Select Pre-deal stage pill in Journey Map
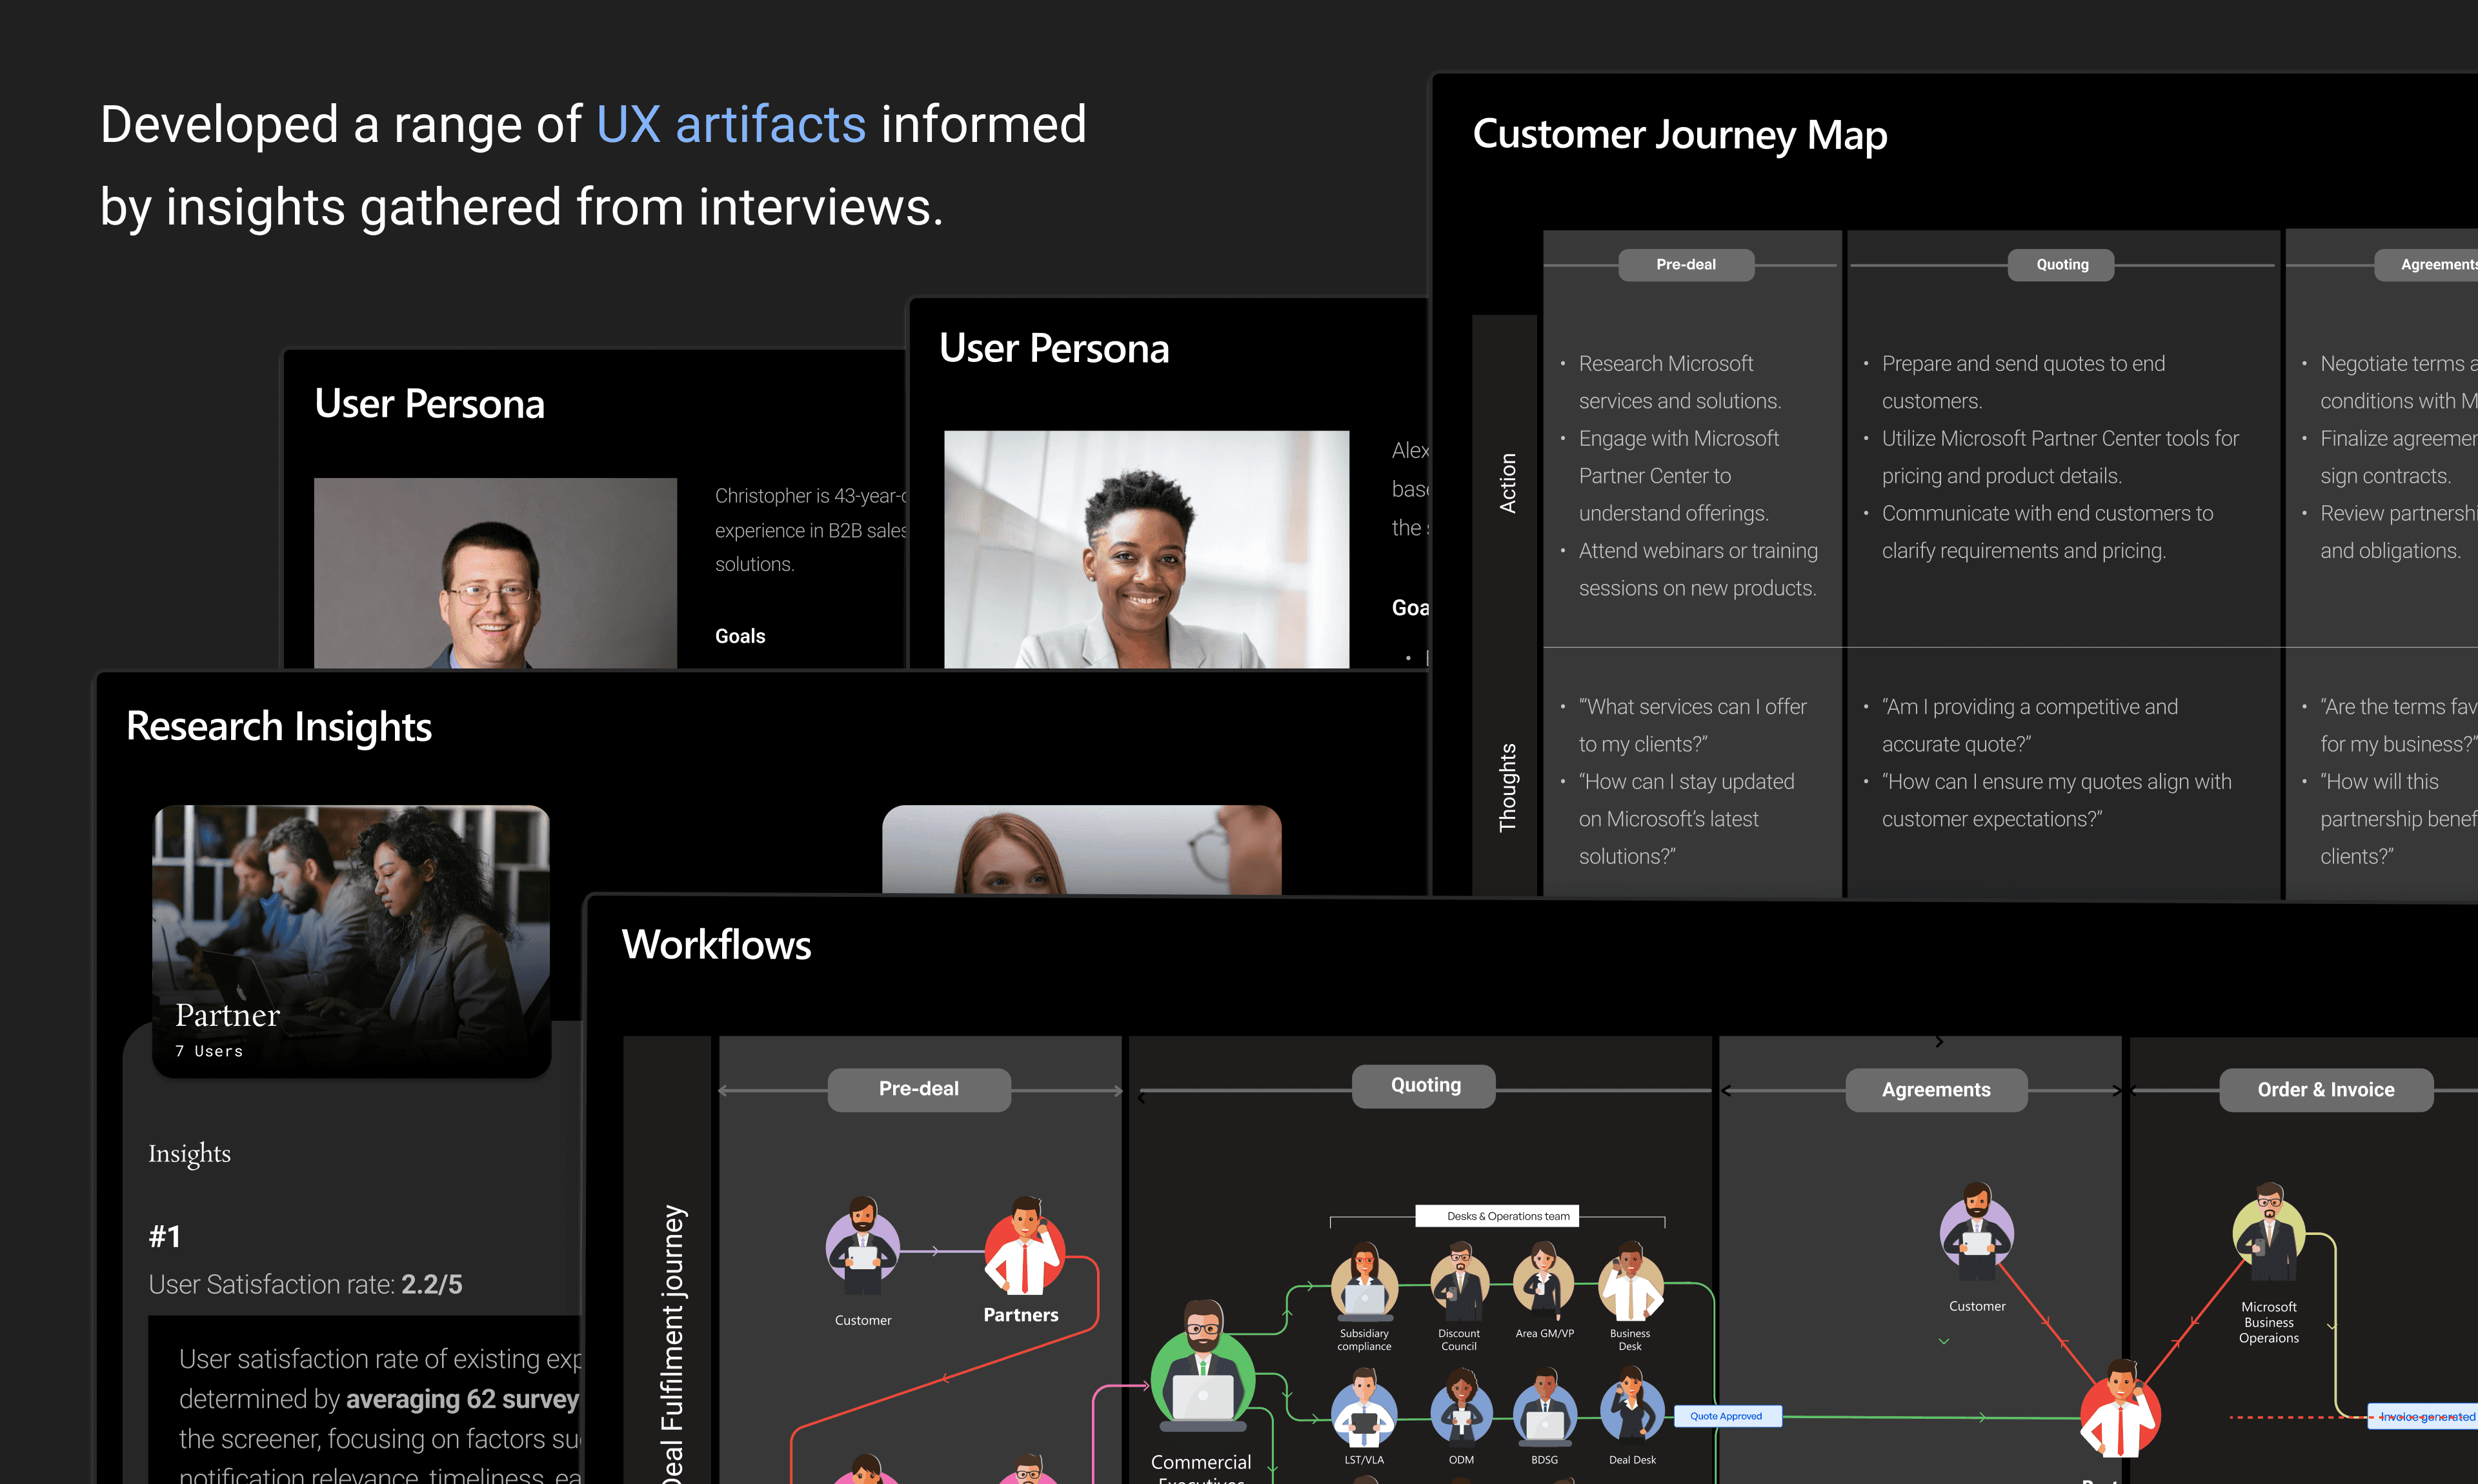 [1686, 265]
